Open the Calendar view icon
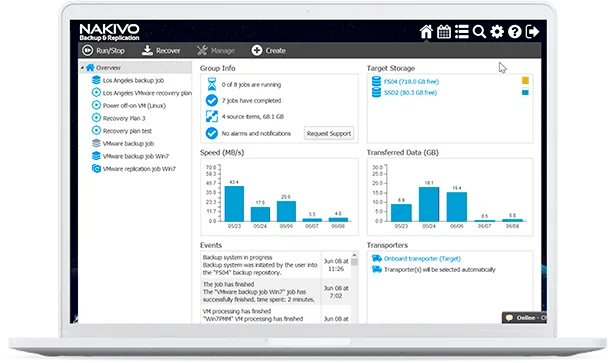609x363 pixels. (x=444, y=31)
